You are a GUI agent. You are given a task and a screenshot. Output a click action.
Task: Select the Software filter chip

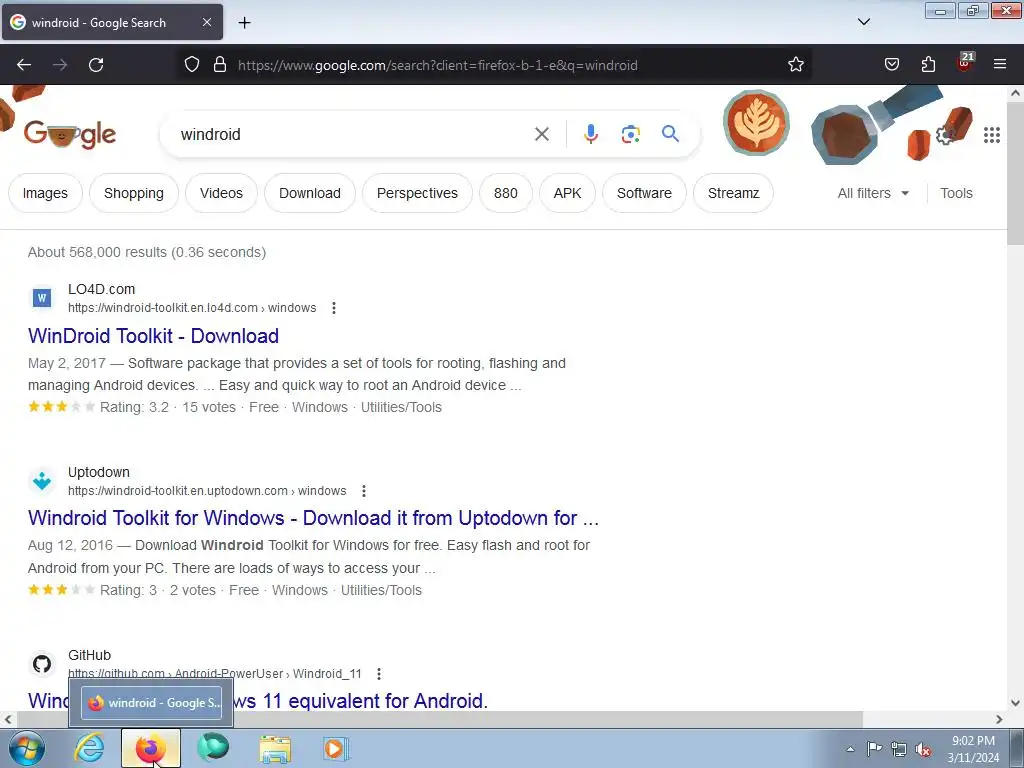644,193
